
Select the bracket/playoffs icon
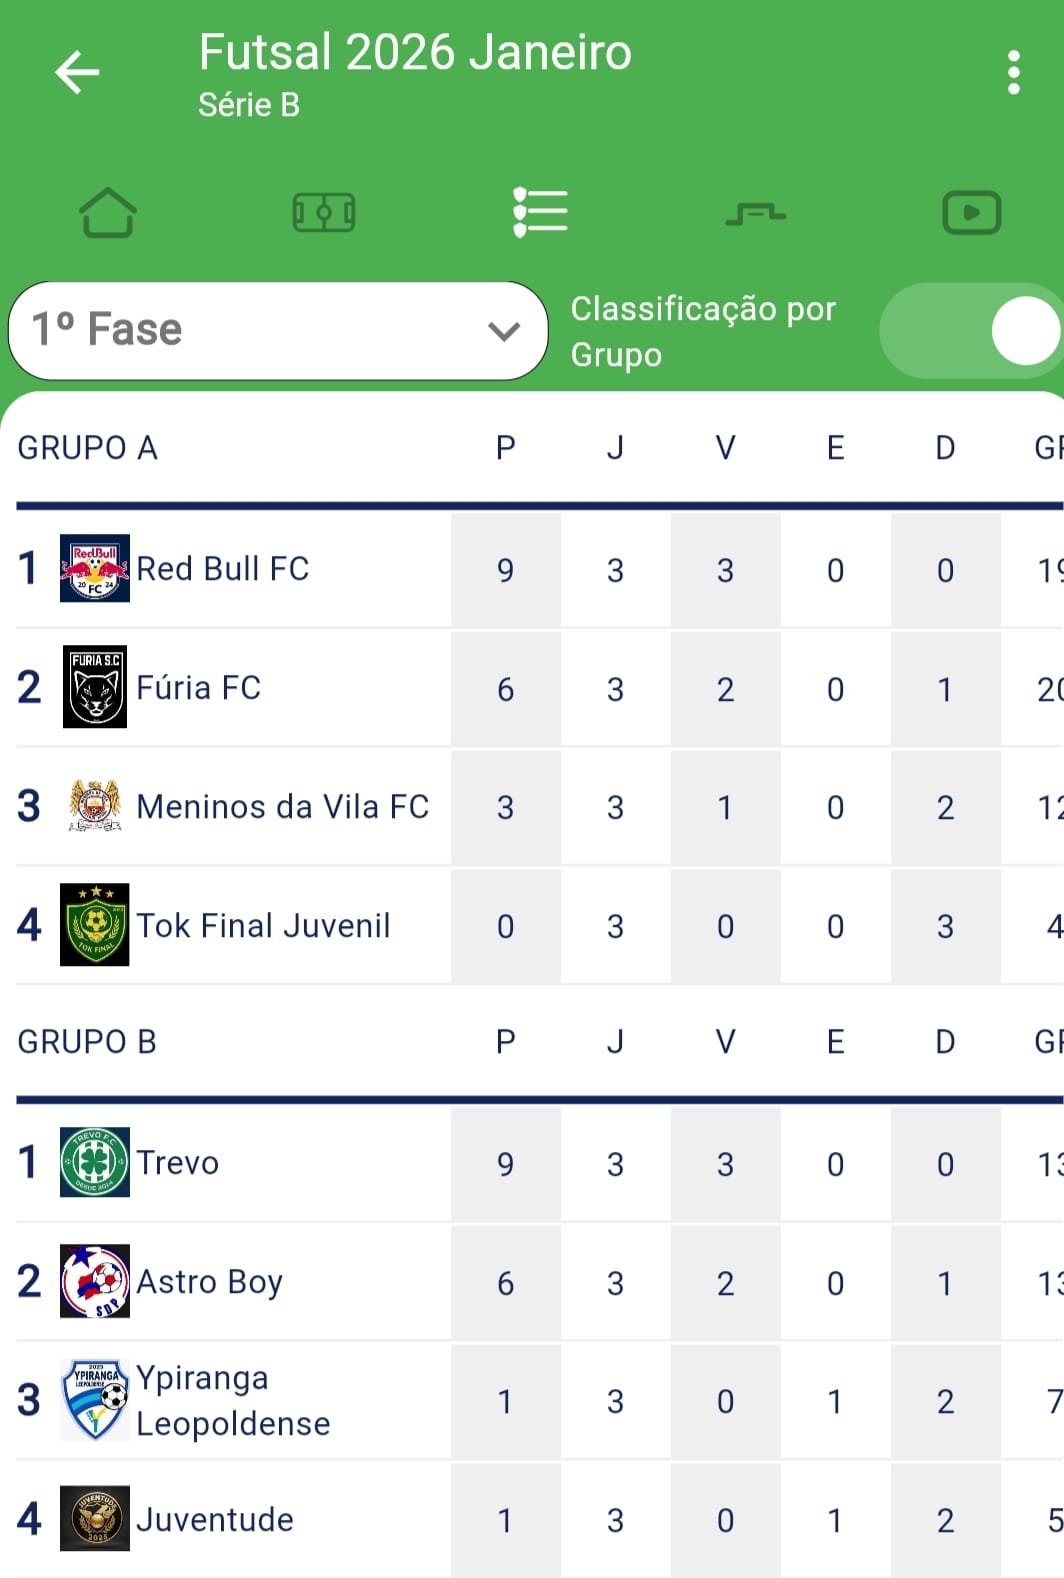coord(756,212)
